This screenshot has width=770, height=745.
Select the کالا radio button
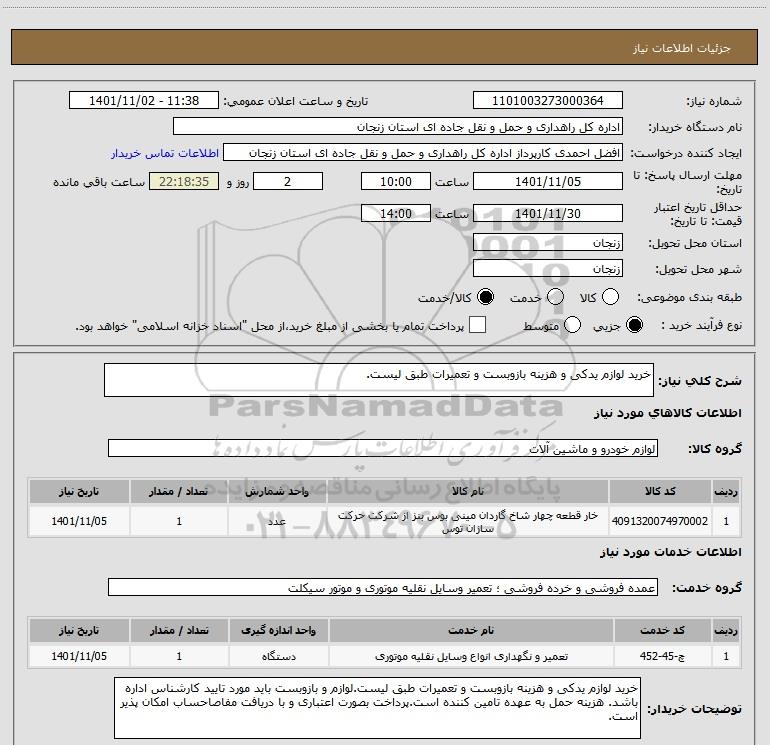click(610, 297)
